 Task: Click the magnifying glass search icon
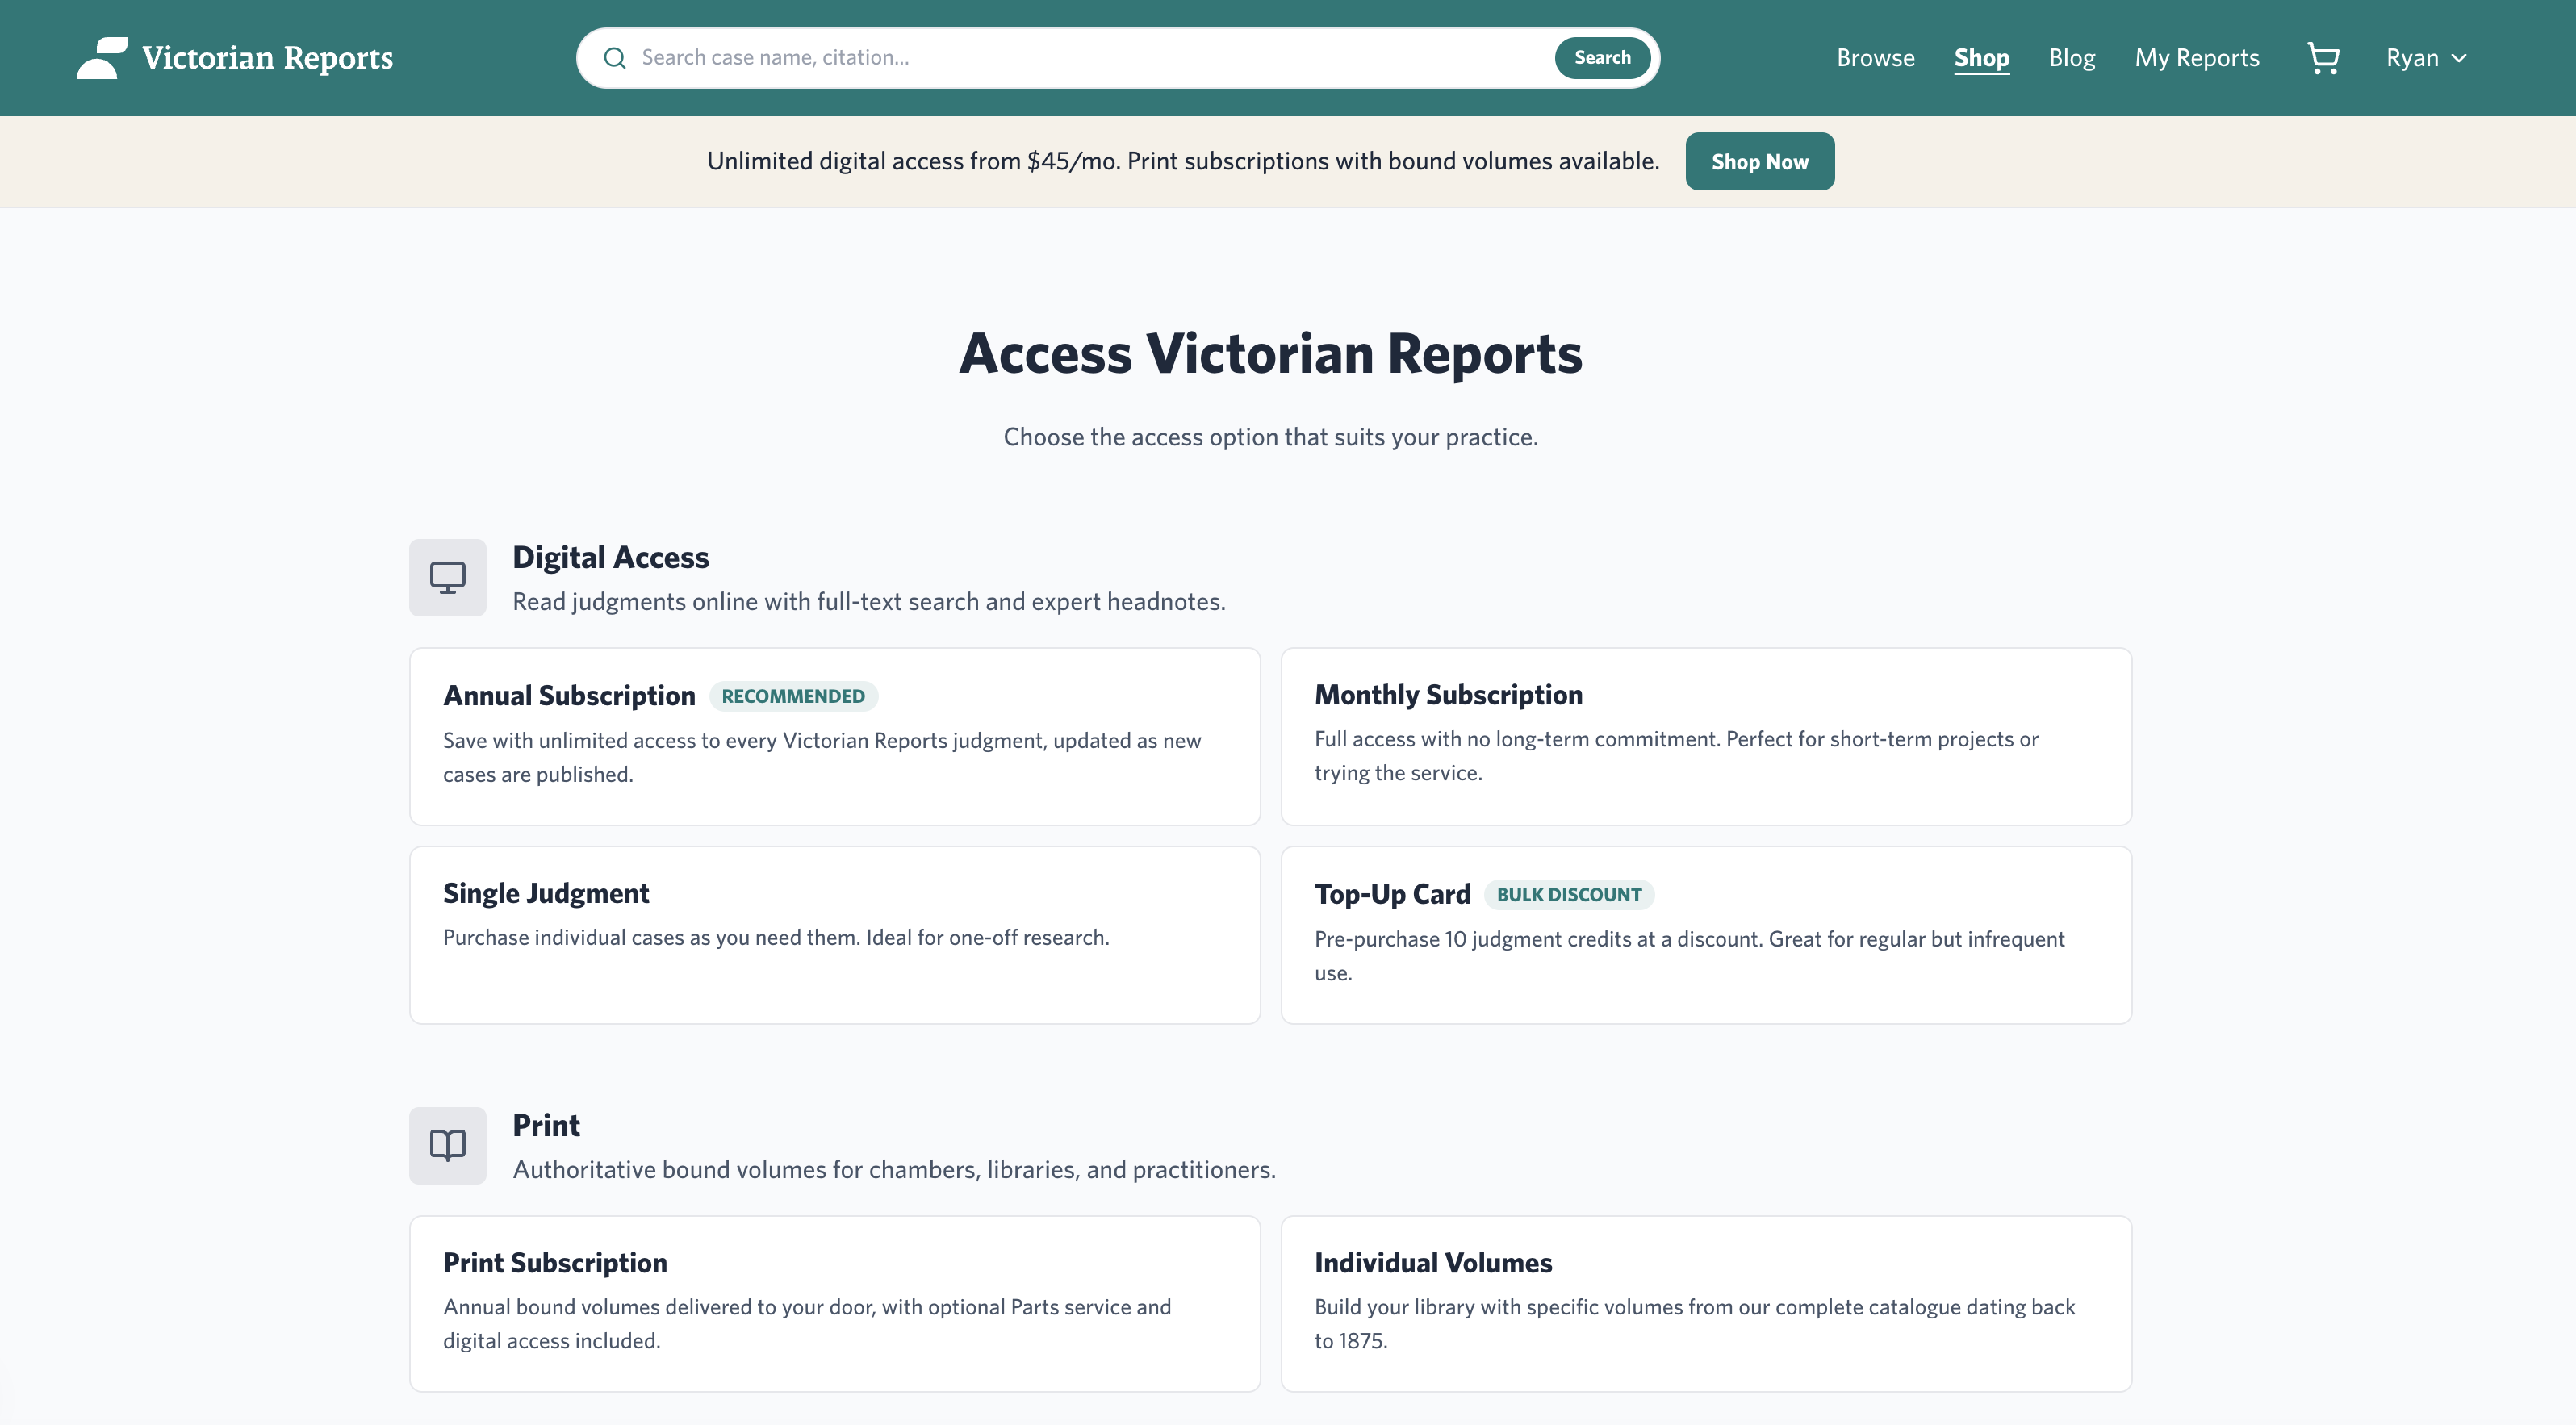(616, 57)
